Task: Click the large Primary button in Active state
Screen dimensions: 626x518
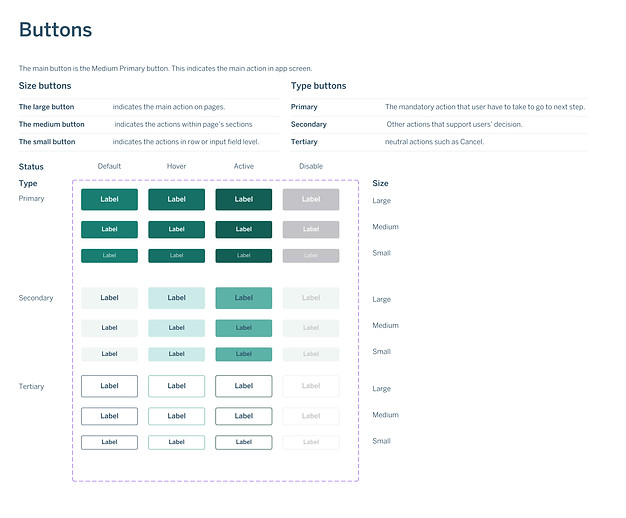Action: [244, 199]
